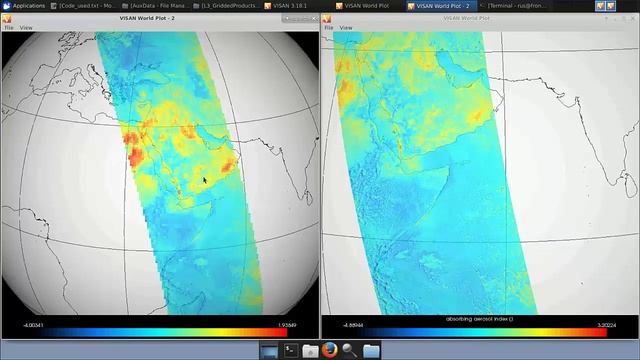The width and height of the screenshot is (640, 360).
Task: Click the first VISAN tray icon in top panel
Action: point(600,6)
